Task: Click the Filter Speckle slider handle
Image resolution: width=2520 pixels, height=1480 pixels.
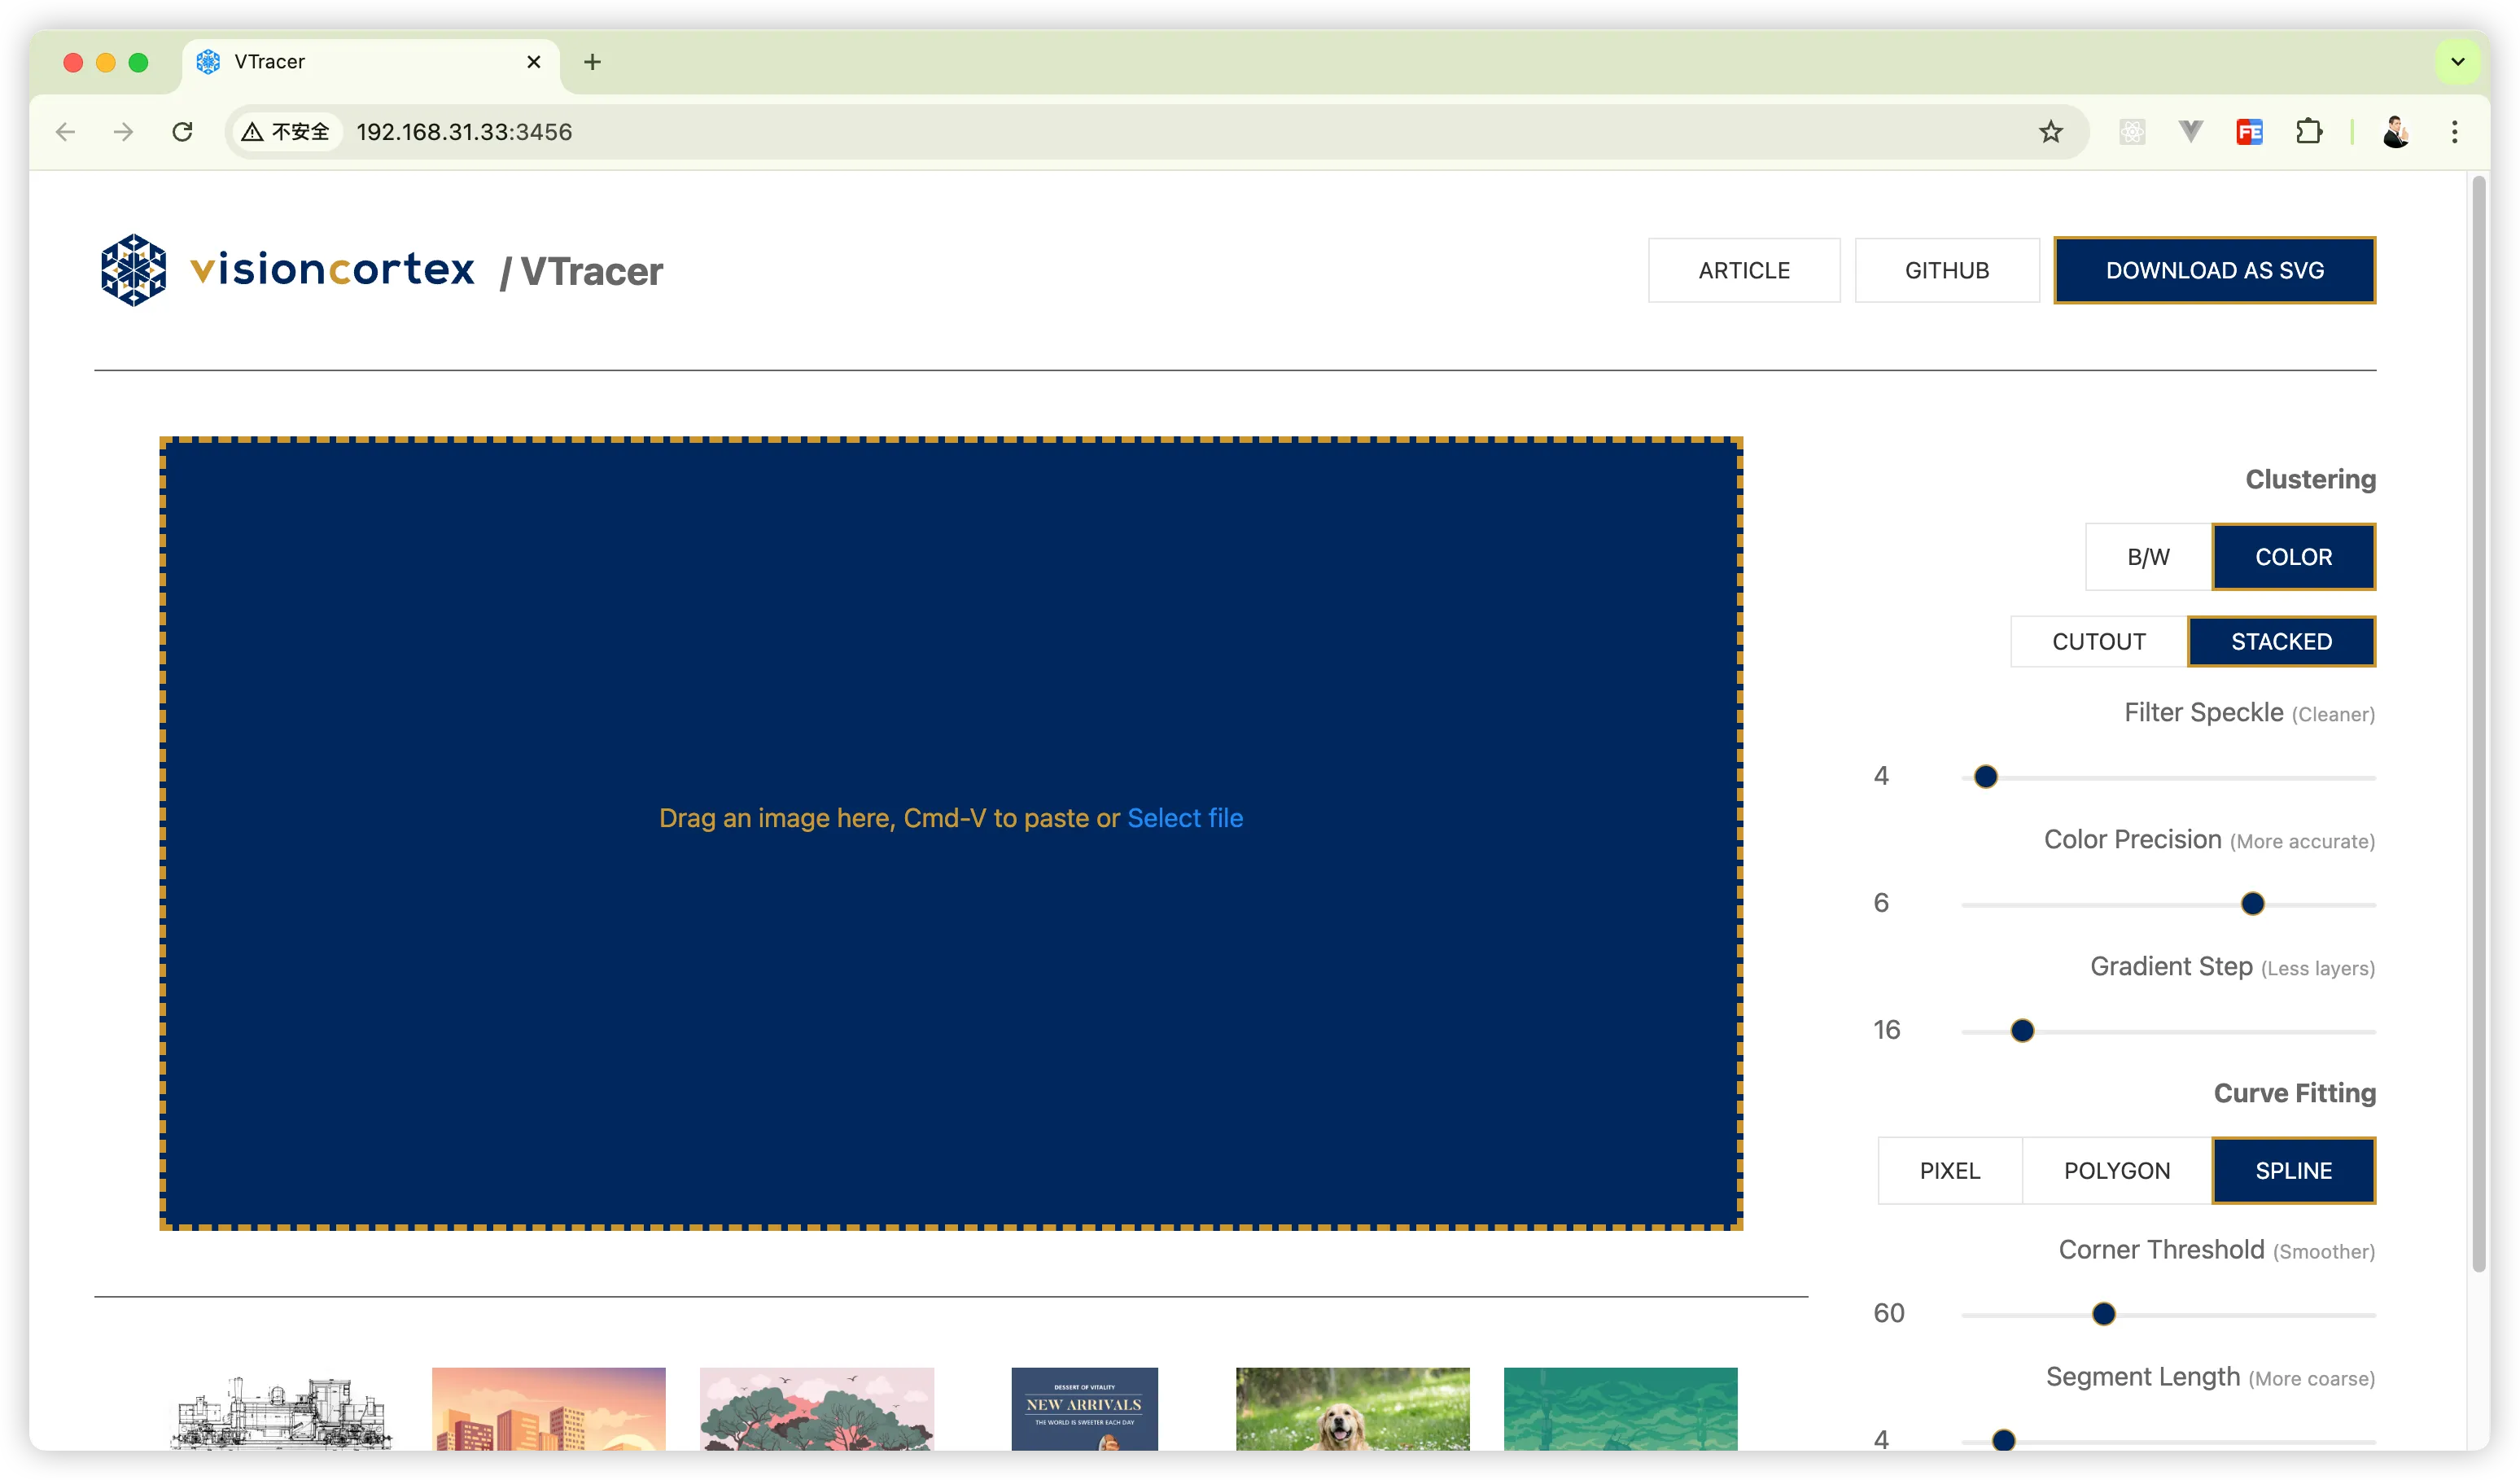Action: (x=1986, y=777)
